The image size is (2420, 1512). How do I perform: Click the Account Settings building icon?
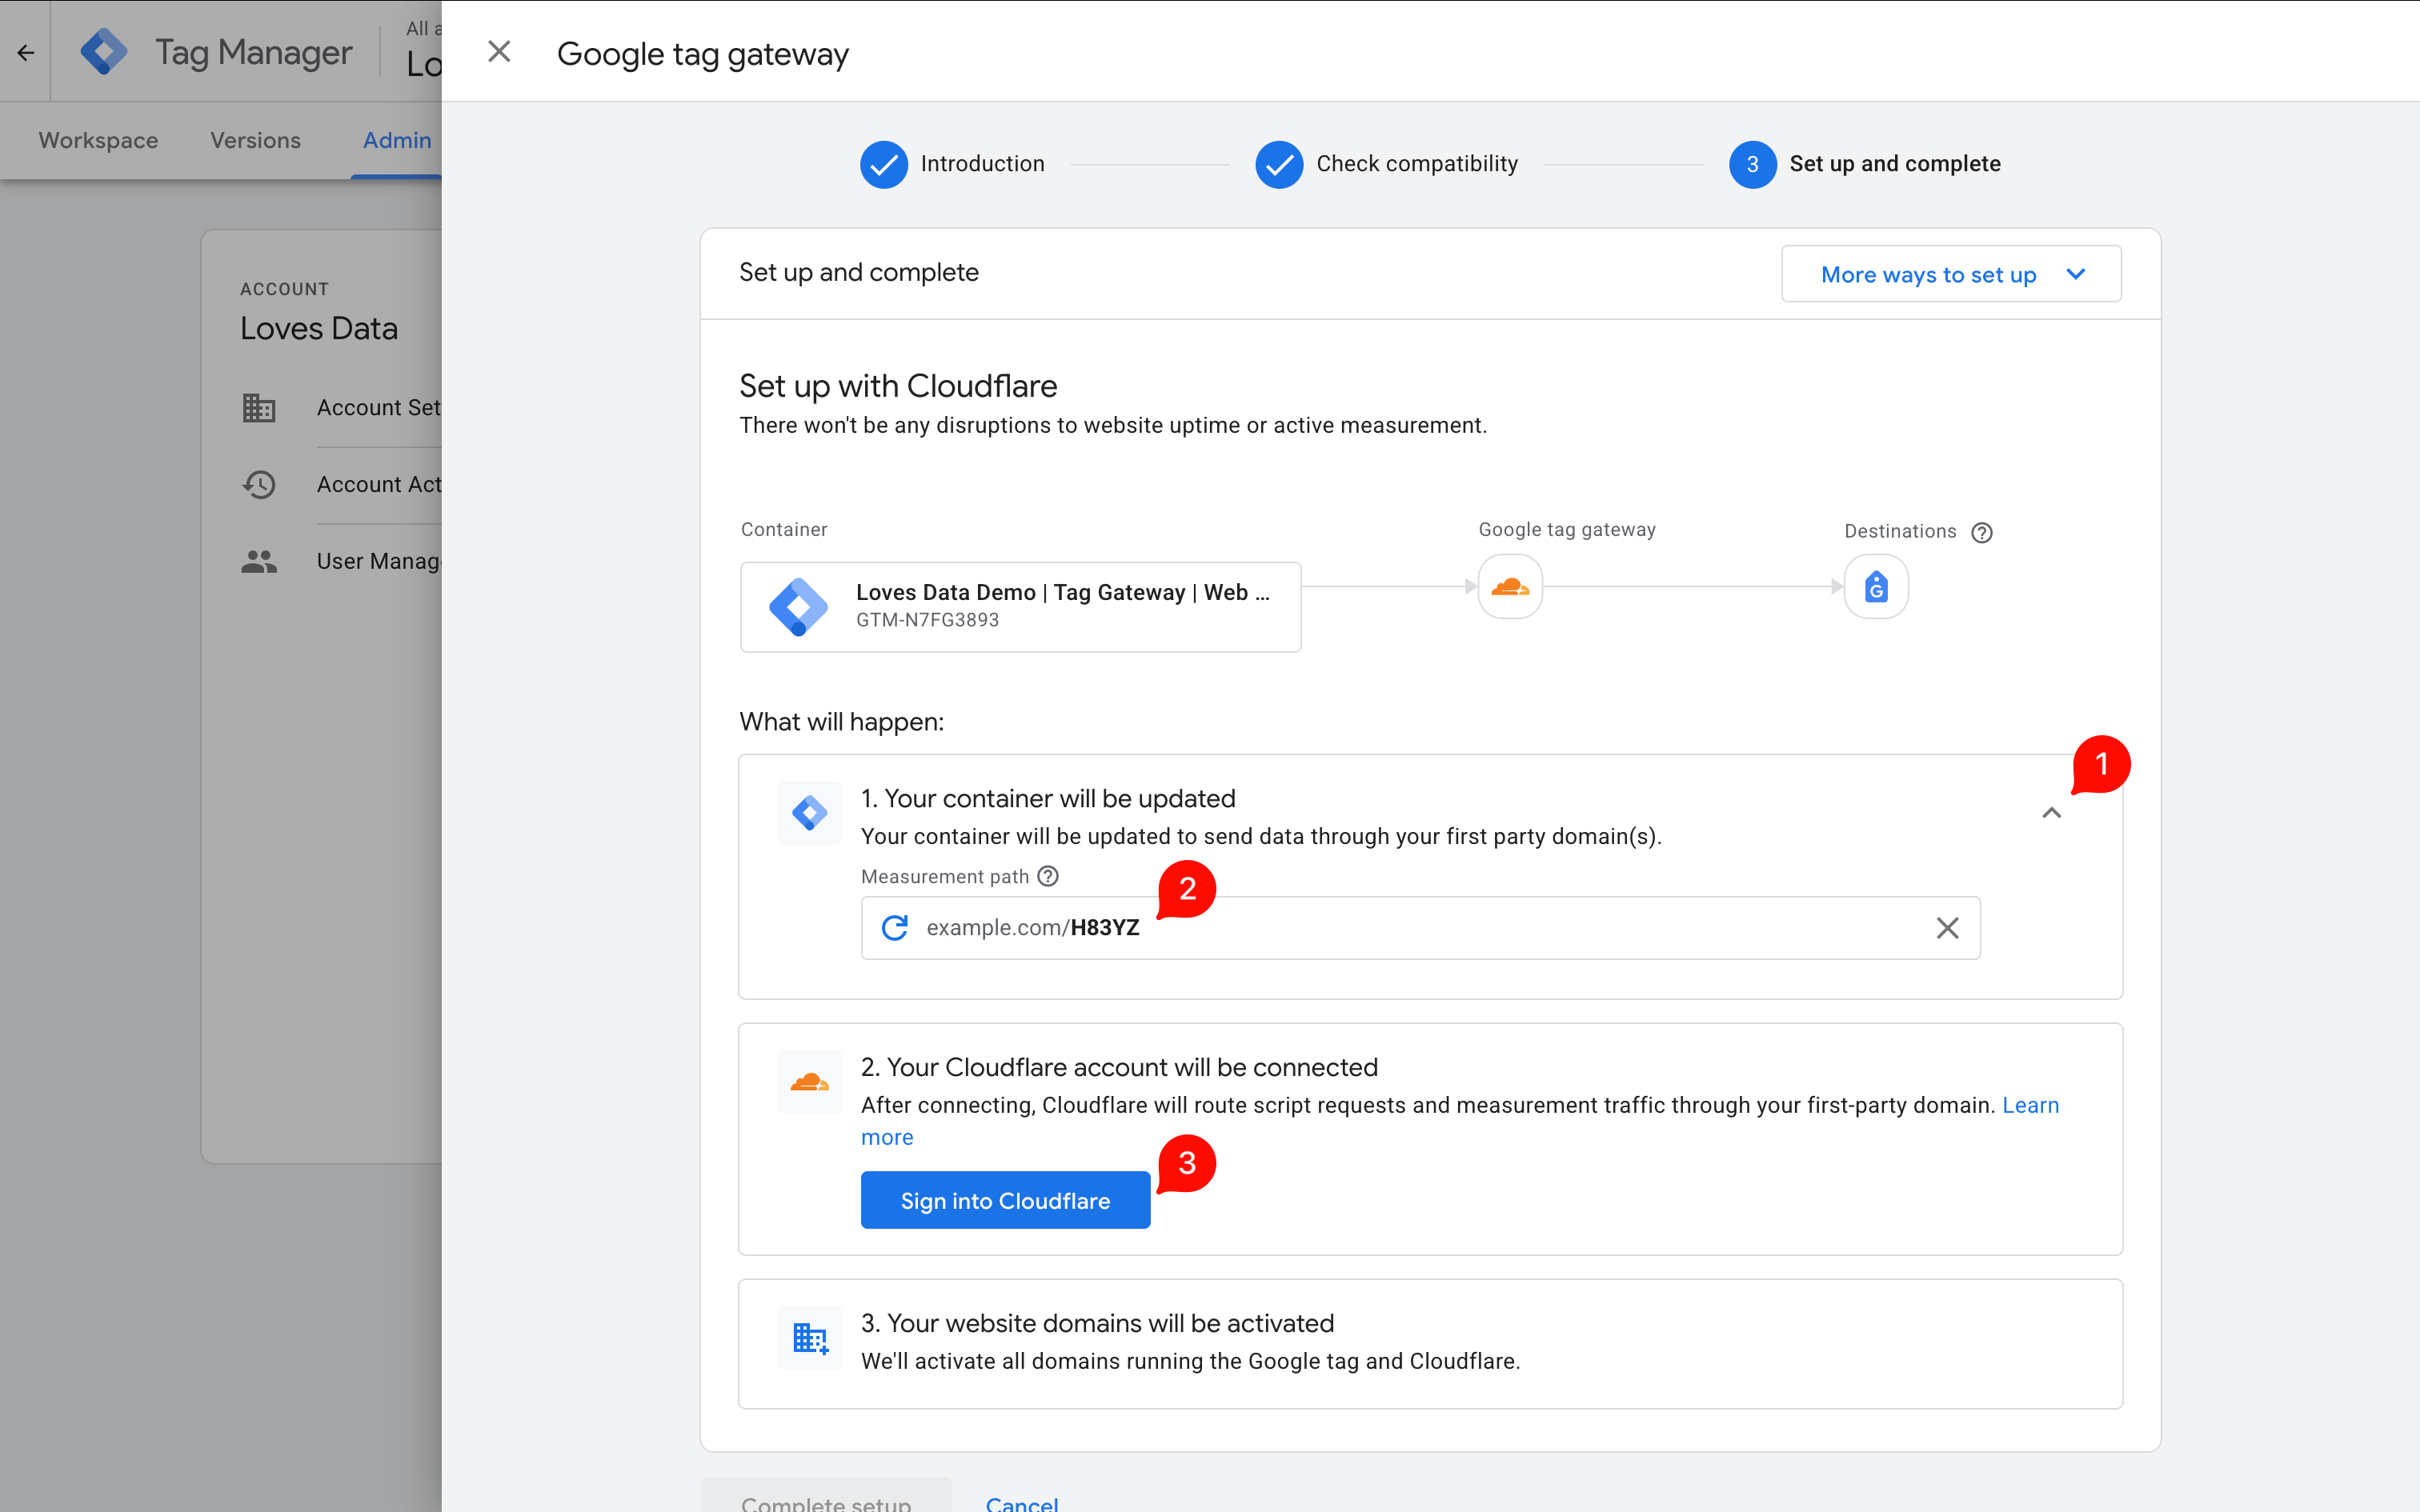click(259, 408)
